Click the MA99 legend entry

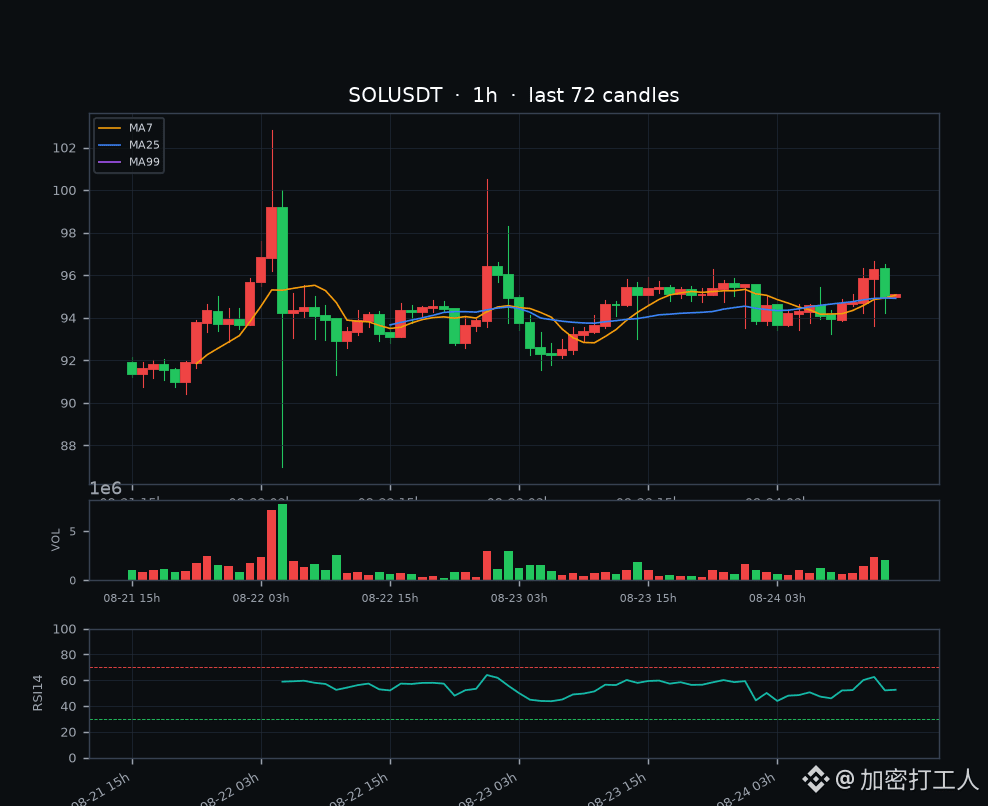coord(129,162)
